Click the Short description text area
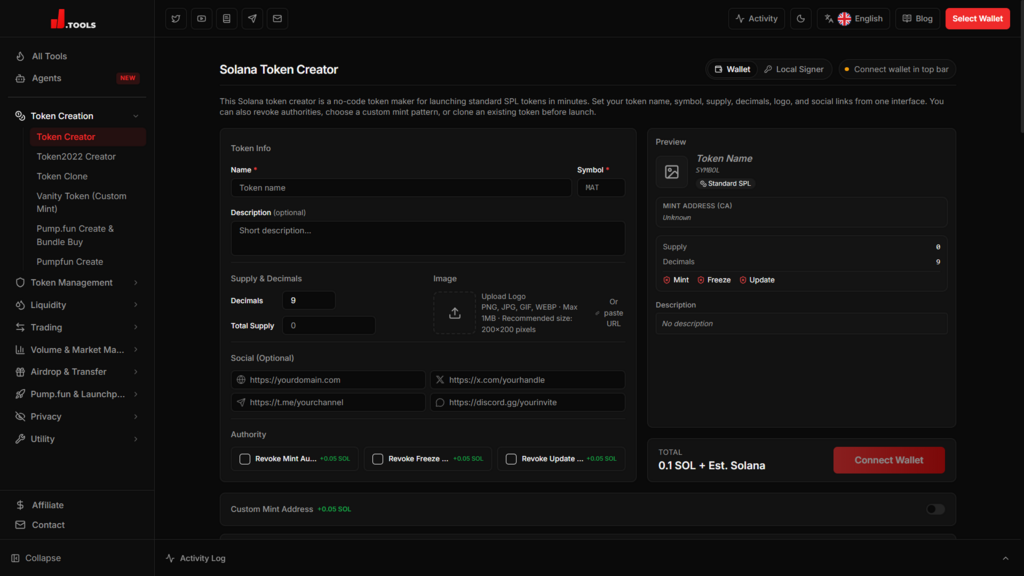Viewport: 1024px width, 576px height. pyautogui.click(x=428, y=238)
